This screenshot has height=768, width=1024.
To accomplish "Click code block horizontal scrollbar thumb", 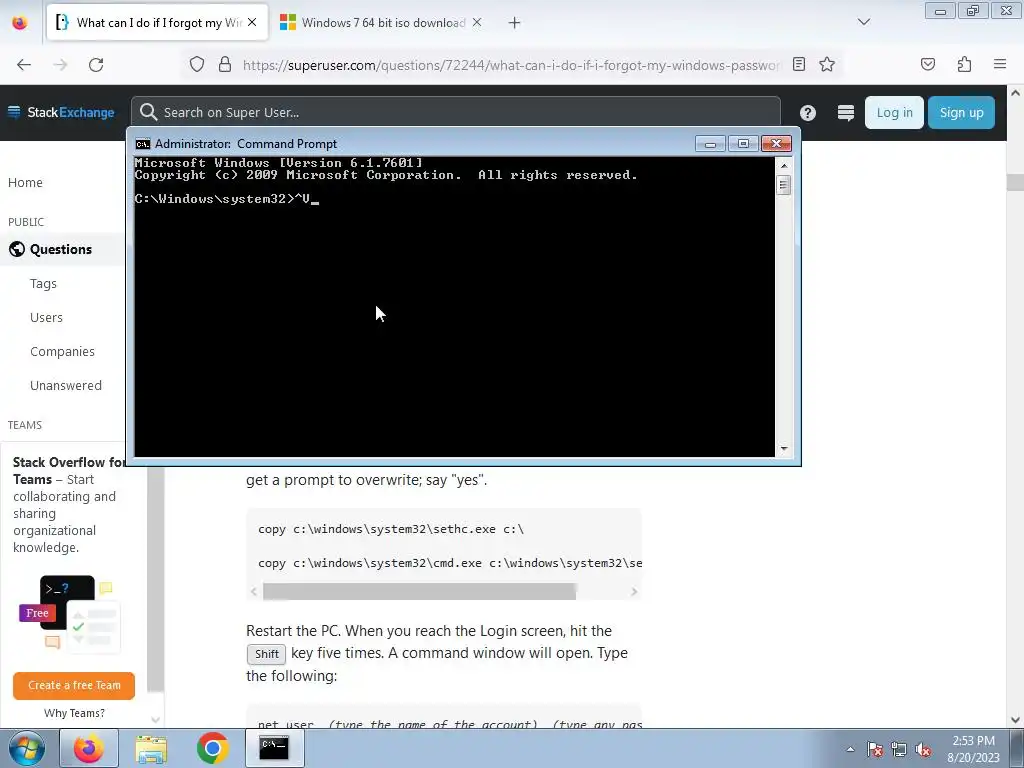I will tap(419, 591).
